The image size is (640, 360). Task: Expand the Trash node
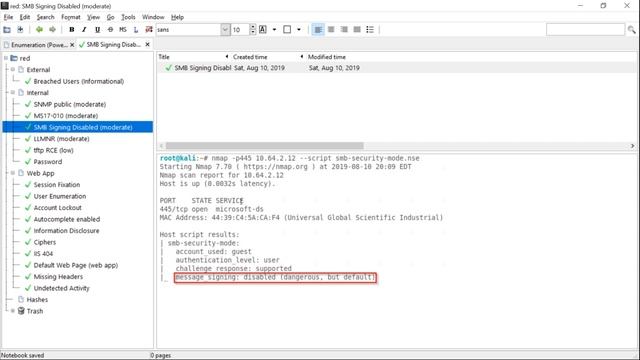(13, 311)
